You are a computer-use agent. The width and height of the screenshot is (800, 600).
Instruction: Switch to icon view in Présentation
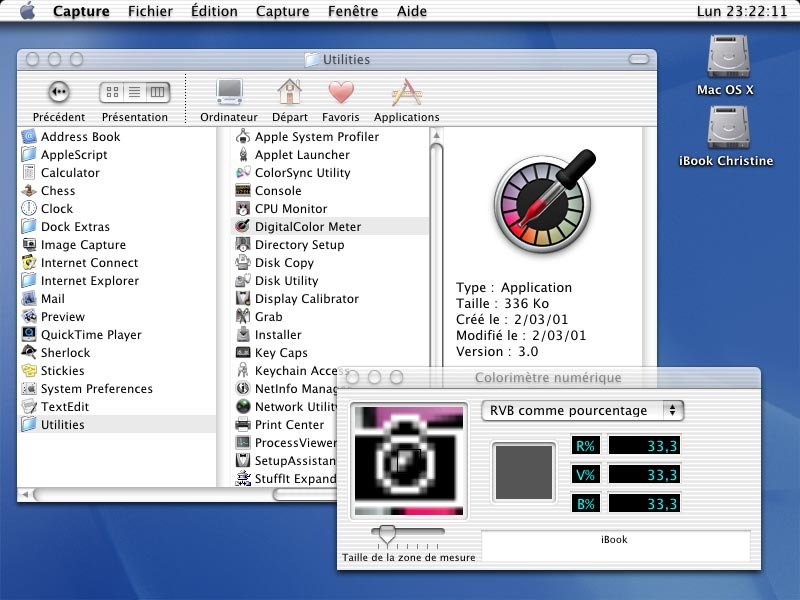point(112,92)
